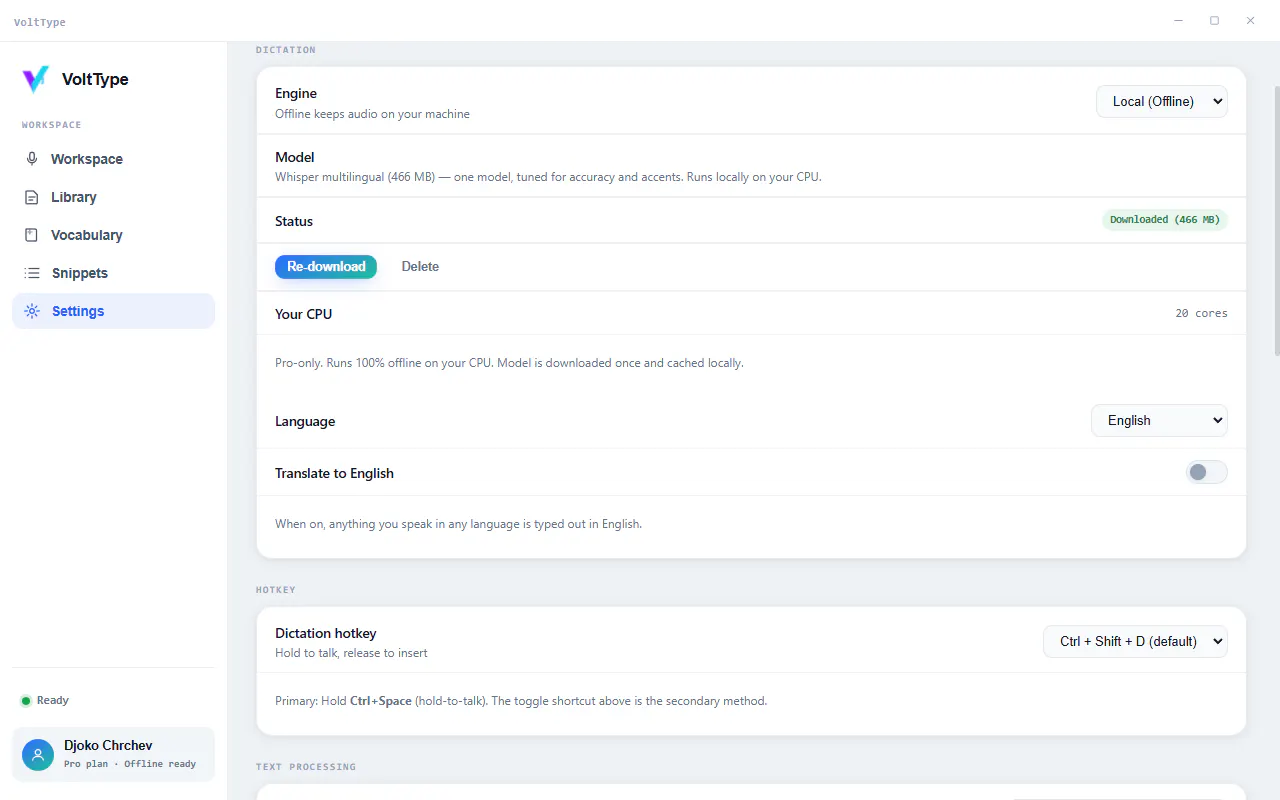Image resolution: width=1280 pixels, height=800 pixels.
Task: Click the list icon beside Snippets
Action: point(32,273)
